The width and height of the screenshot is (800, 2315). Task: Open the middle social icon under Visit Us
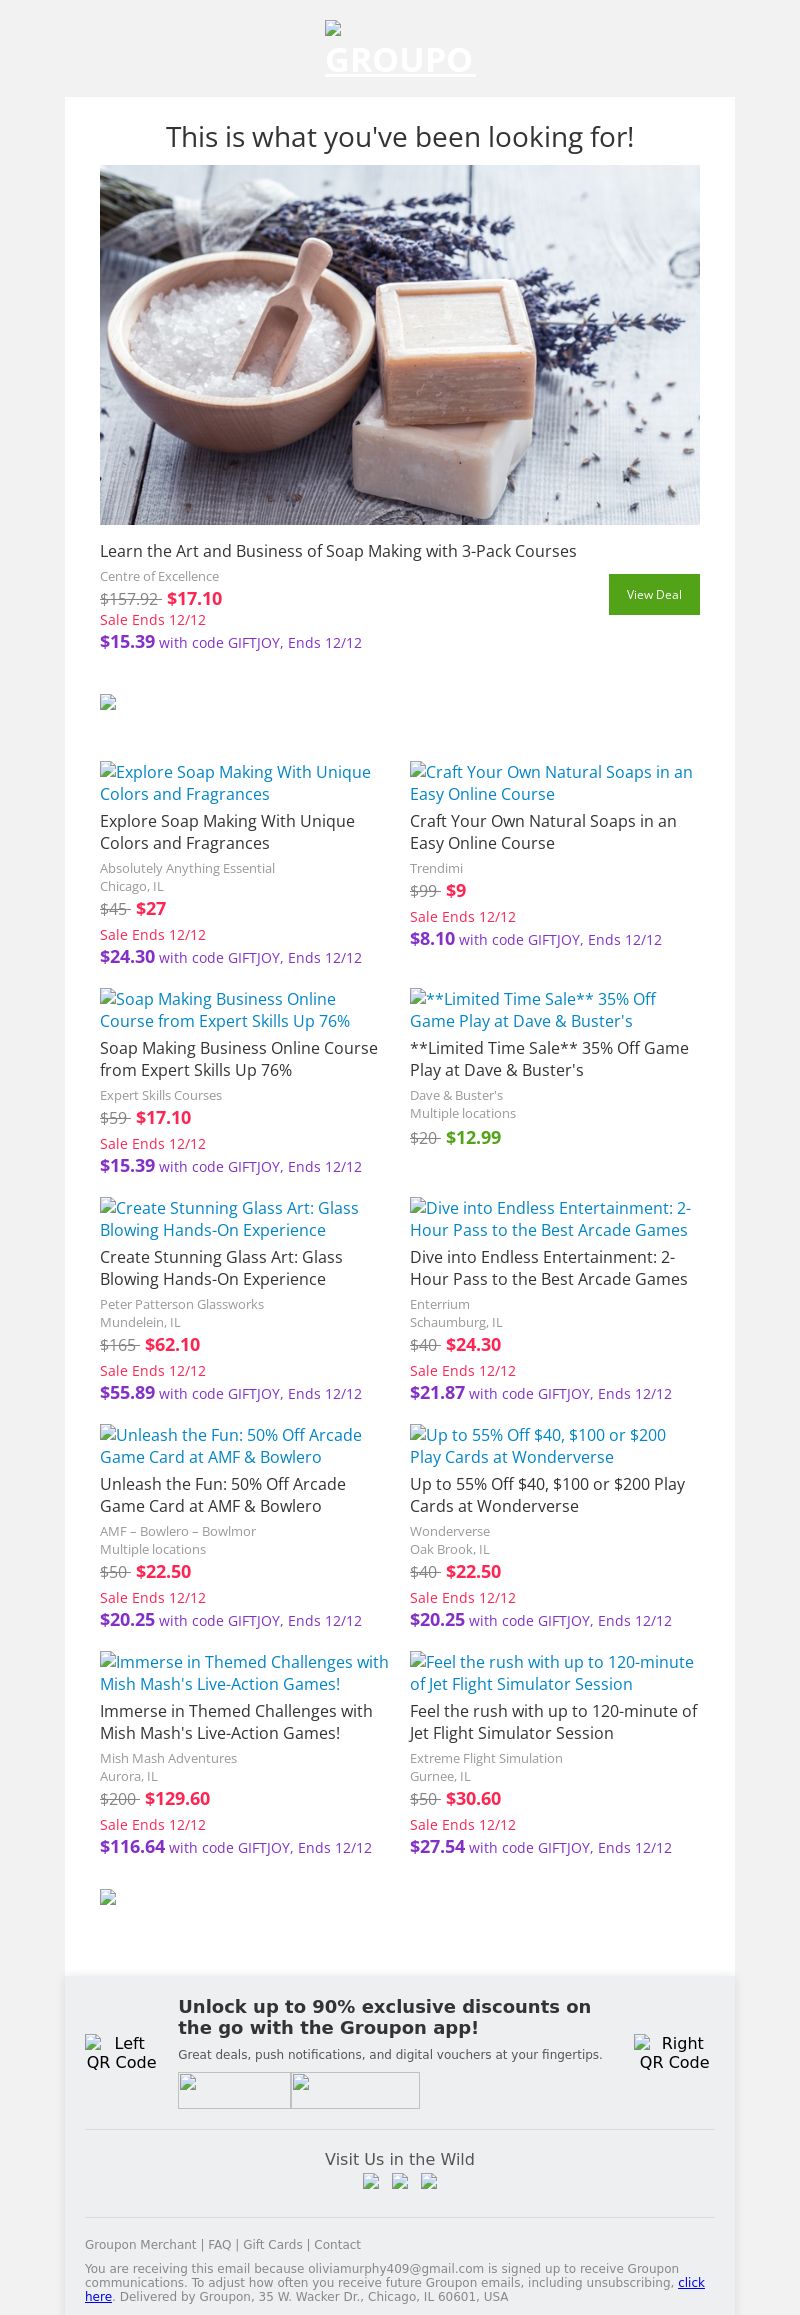(400, 2182)
